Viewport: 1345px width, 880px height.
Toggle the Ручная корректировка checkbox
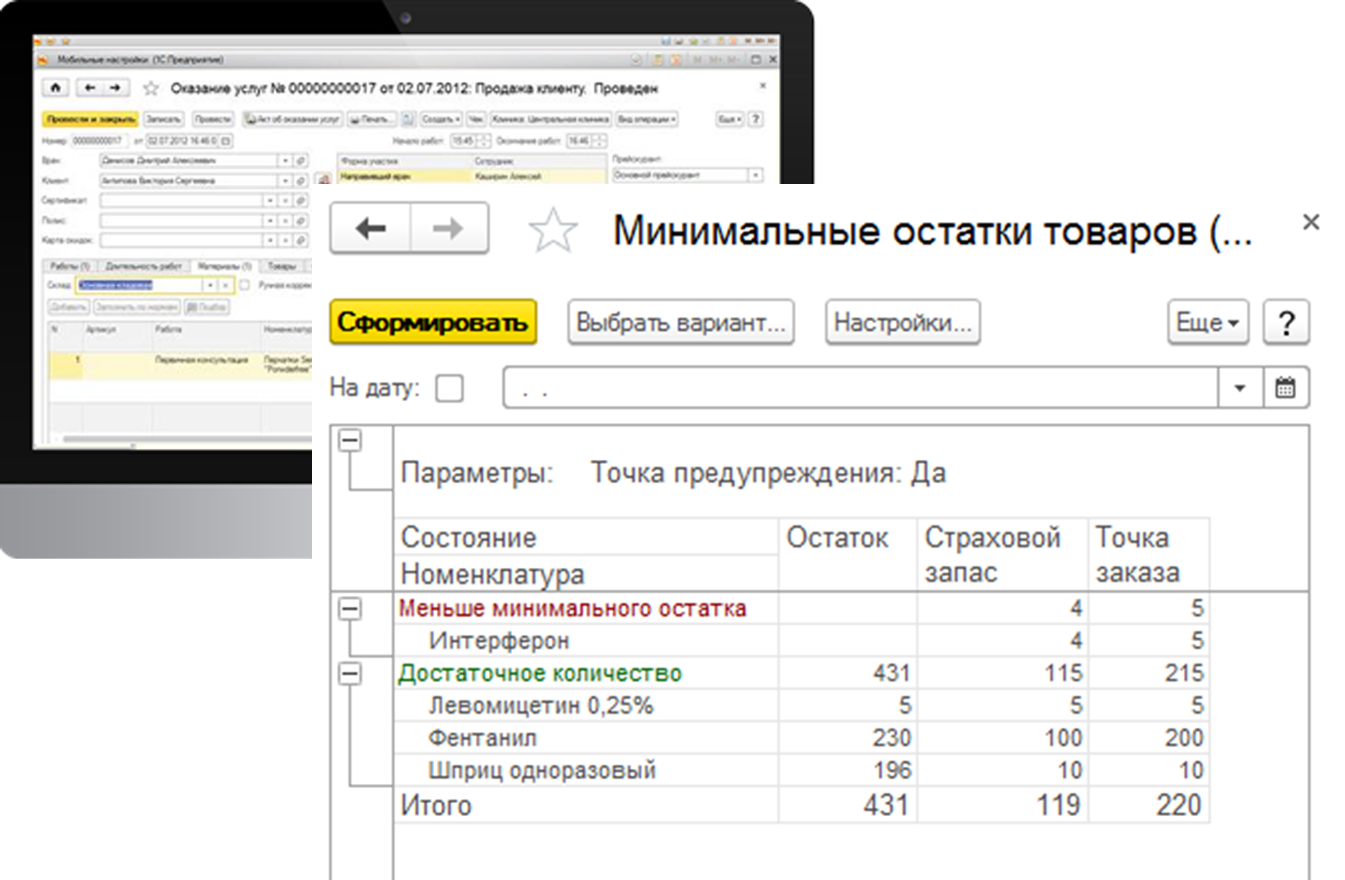(245, 285)
